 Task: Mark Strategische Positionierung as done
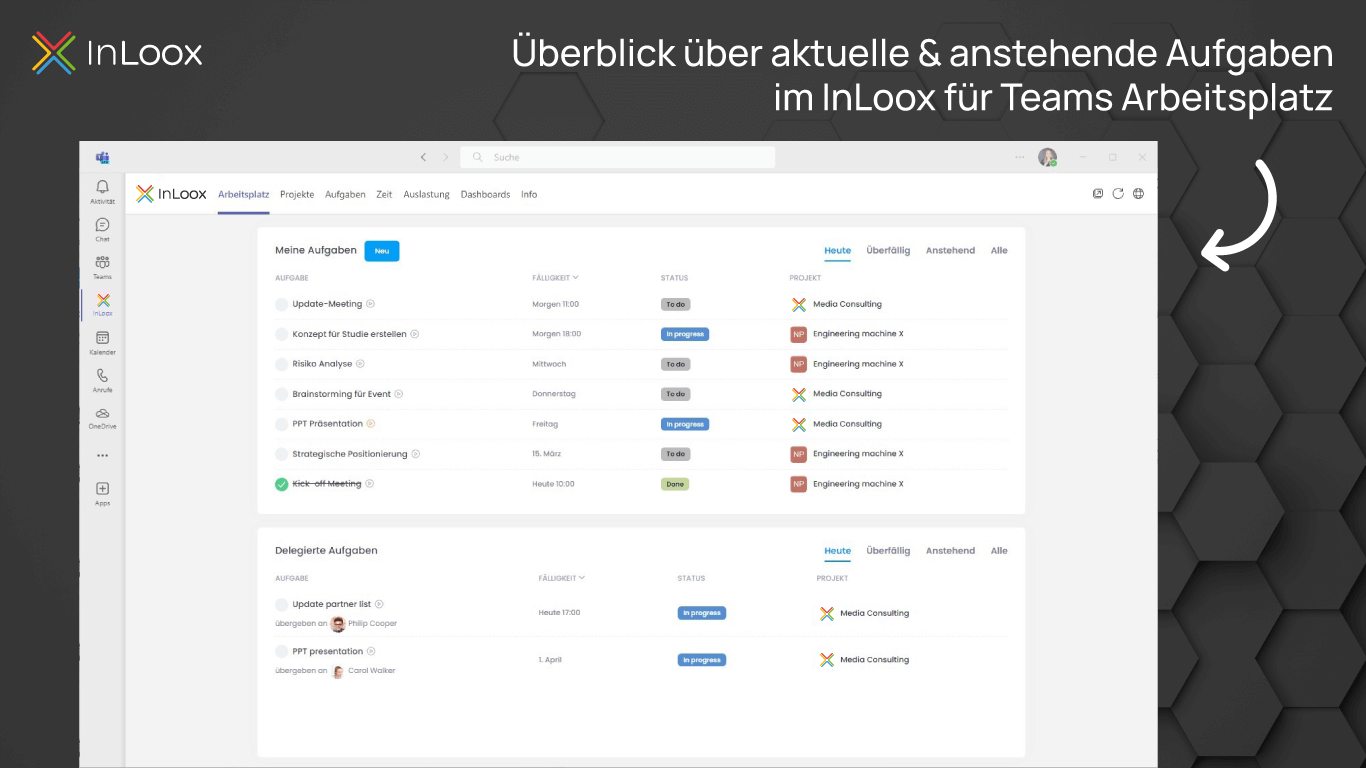[x=281, y=454]
